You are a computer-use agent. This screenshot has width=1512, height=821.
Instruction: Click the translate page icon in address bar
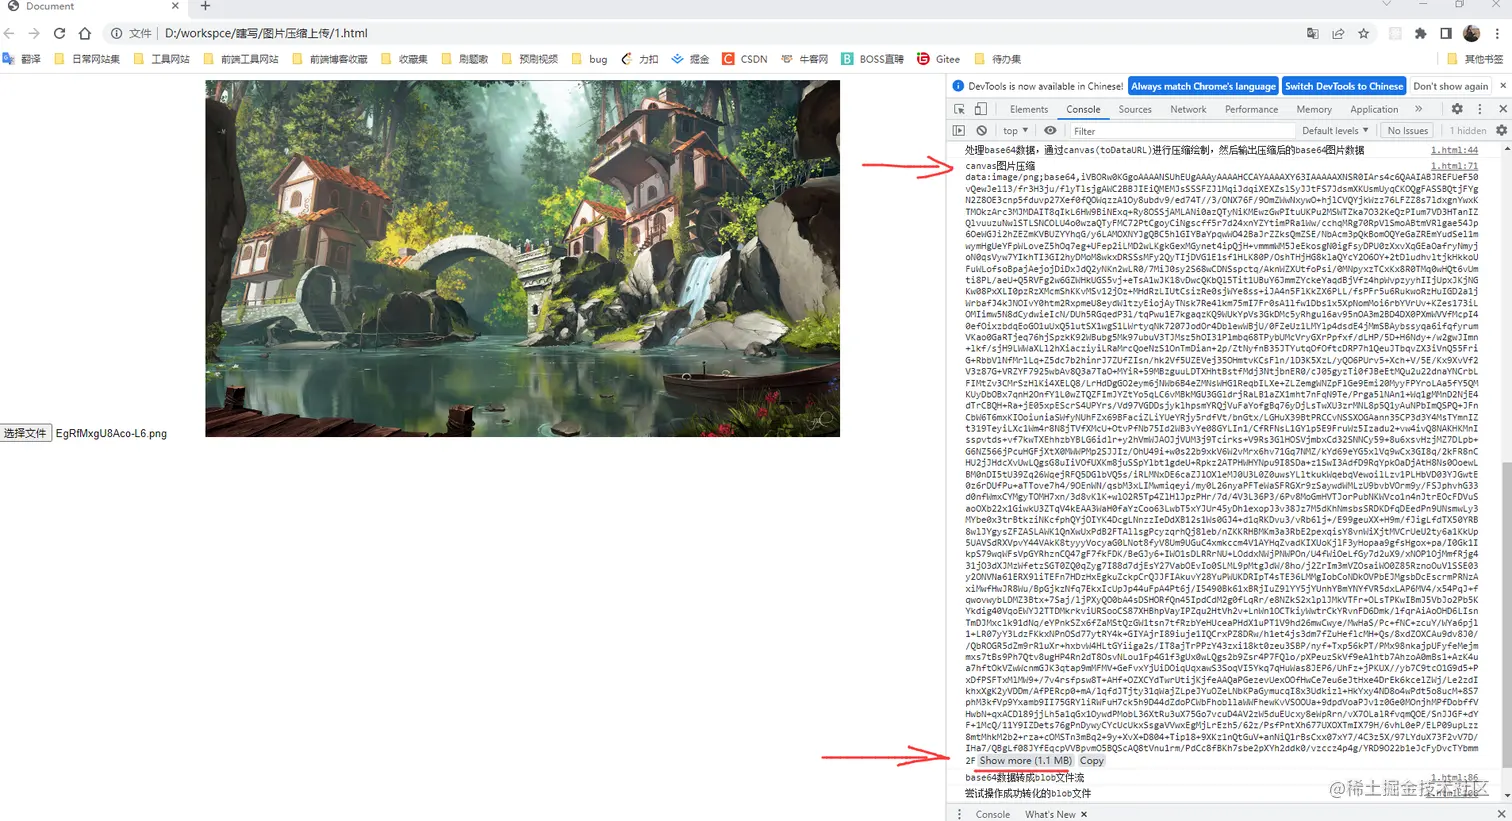coord(1313,33)
